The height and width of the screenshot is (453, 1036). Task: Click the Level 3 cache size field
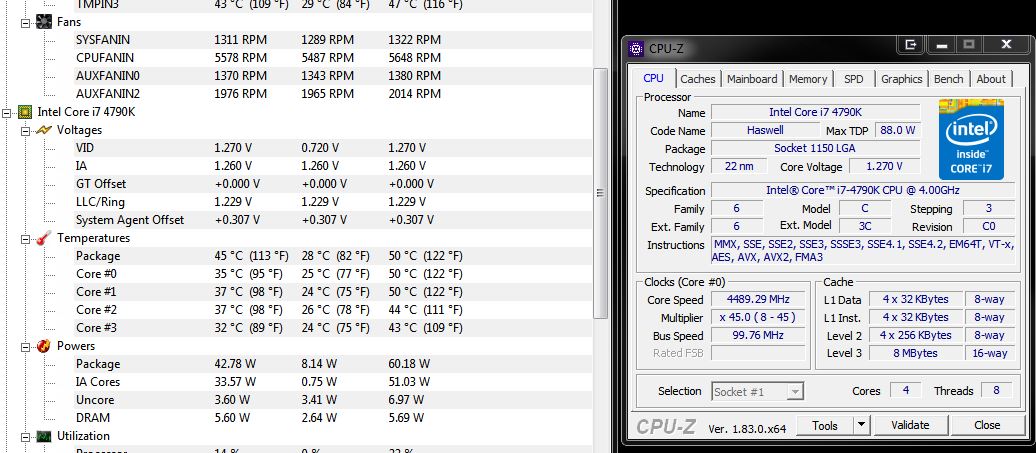pyautogui.click(x=915, y=353)
